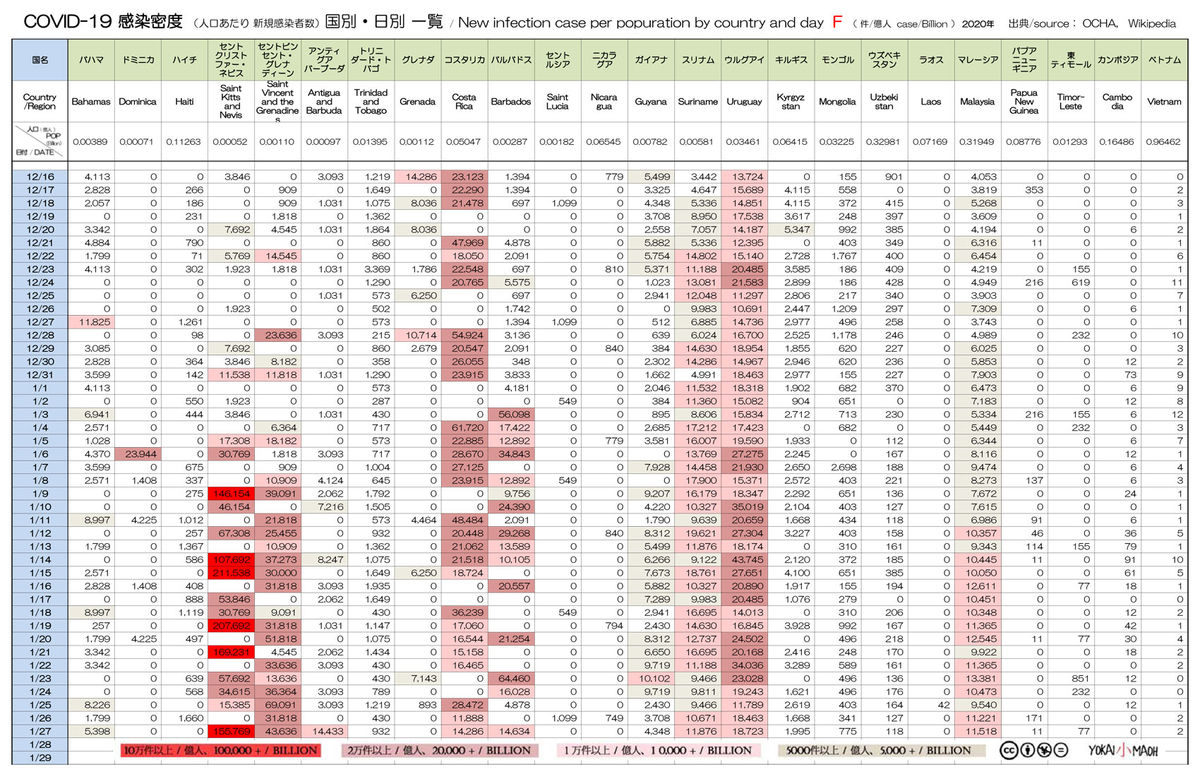The image size is (1200, 772).
Task: Click the Barbados cell value 64.460
Action: (x=511, y=678)
